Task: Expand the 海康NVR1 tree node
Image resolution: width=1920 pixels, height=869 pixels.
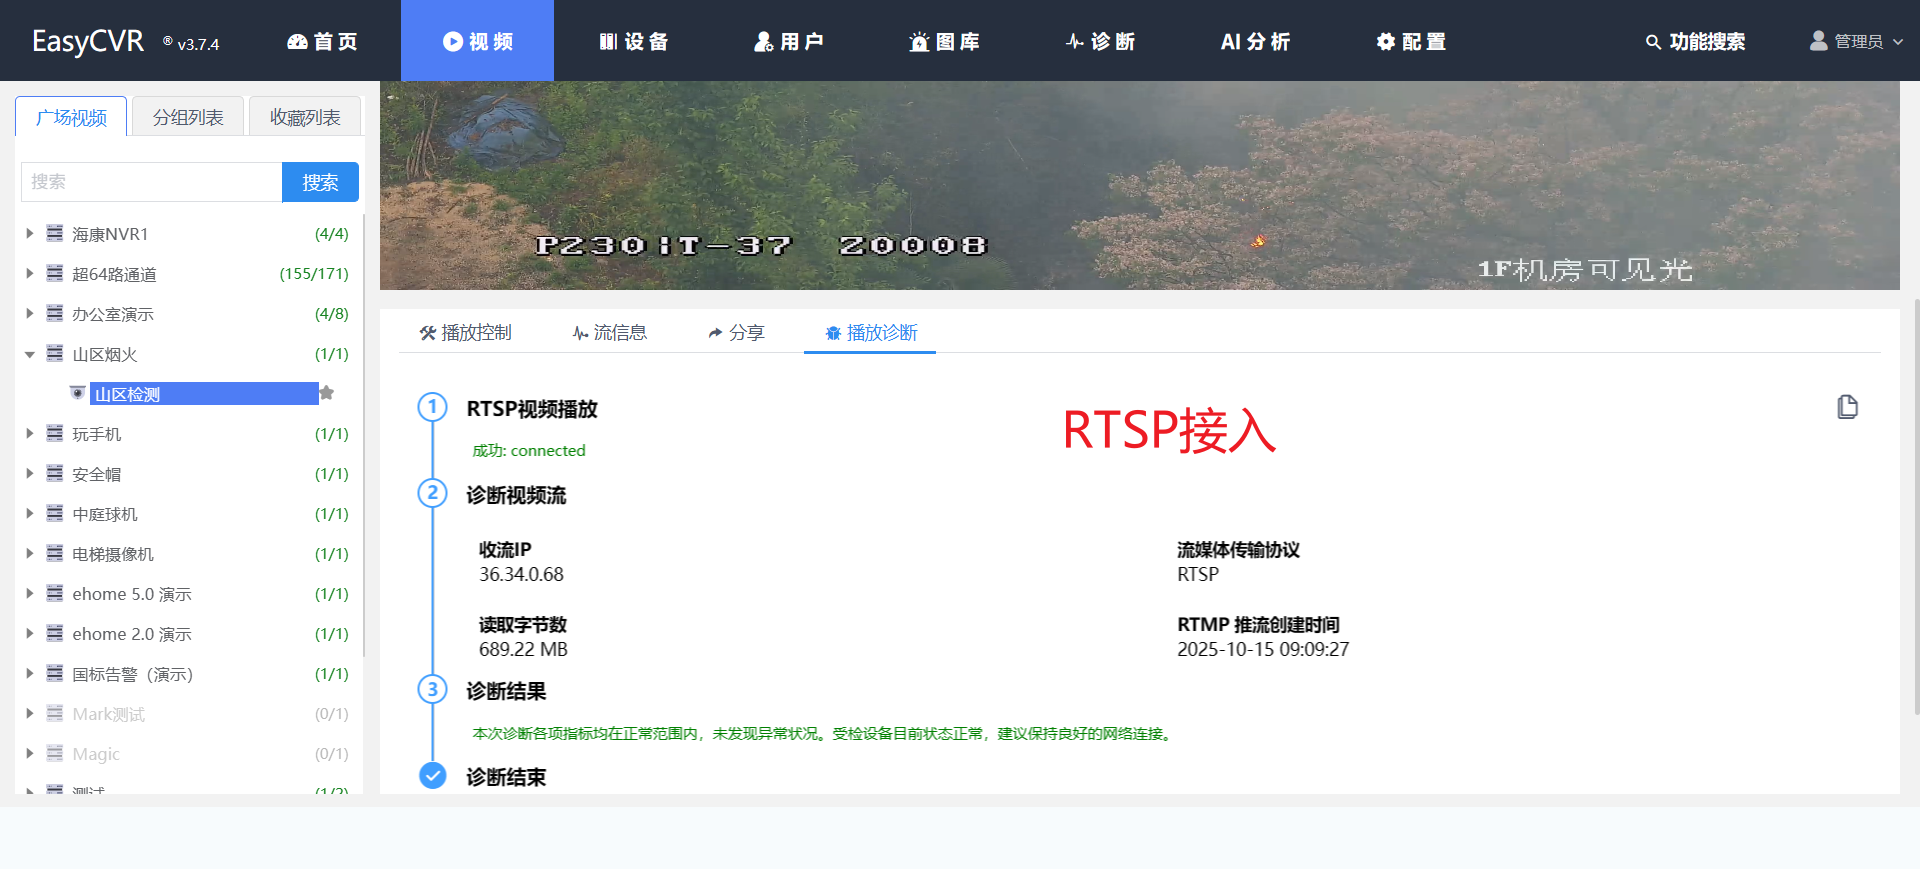Action: 30,233
